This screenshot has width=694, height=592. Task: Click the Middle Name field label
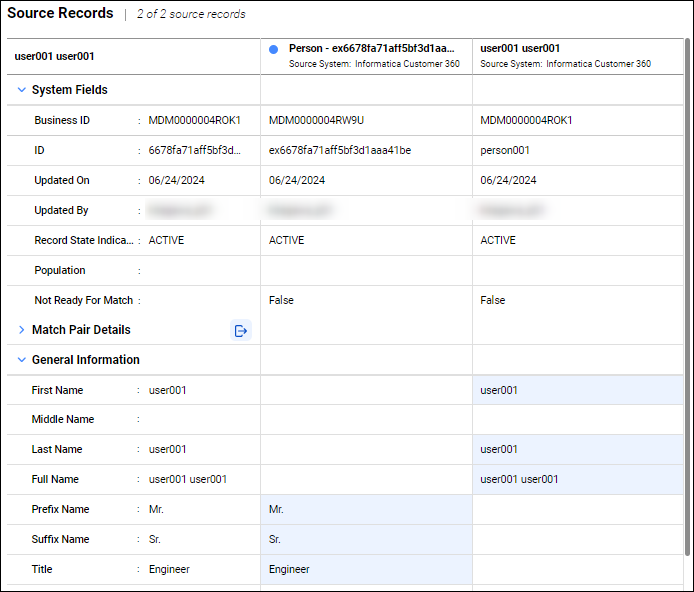point(63,419)
